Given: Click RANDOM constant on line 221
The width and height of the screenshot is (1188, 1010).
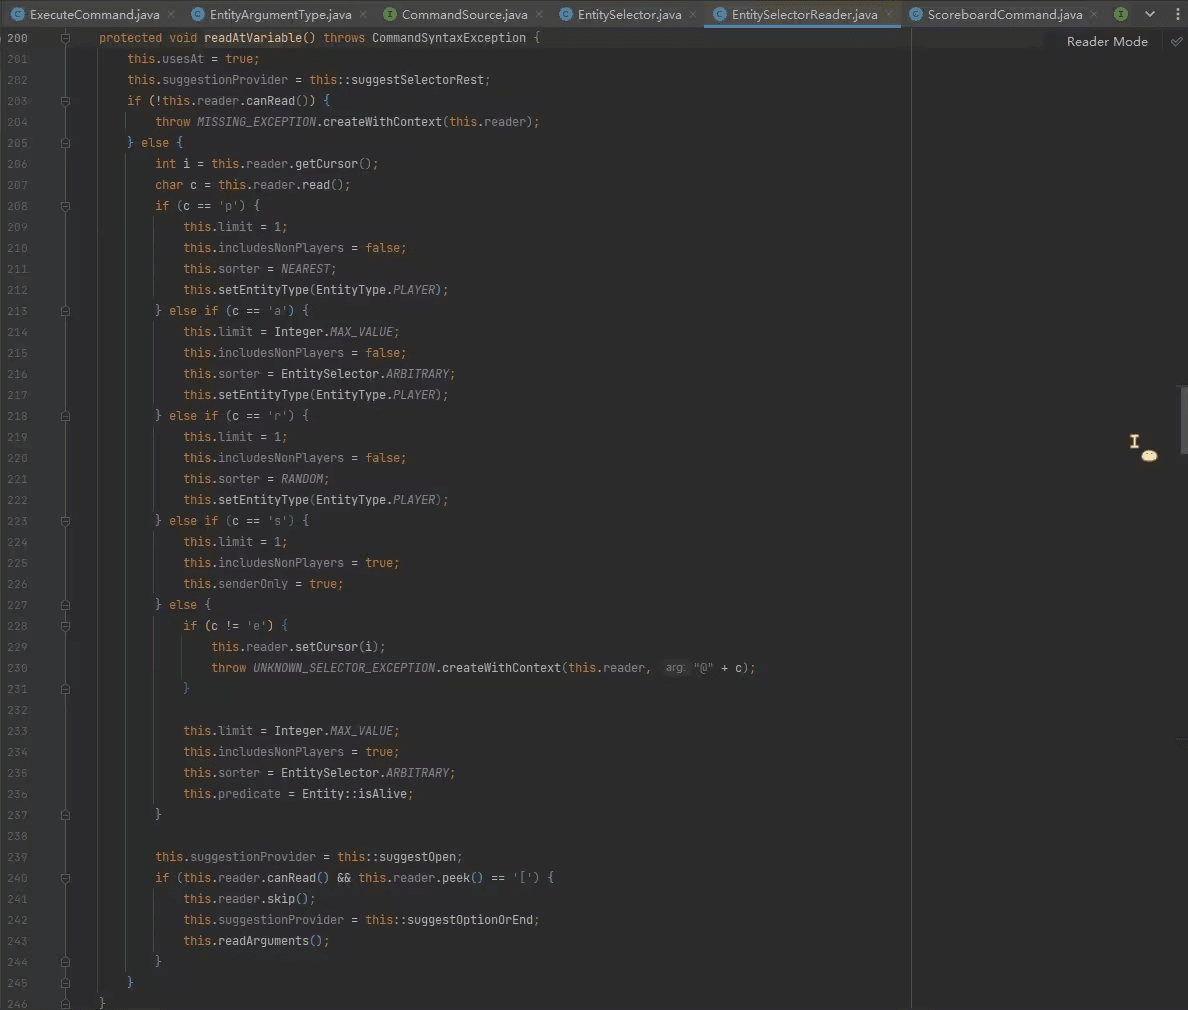Looking at the screenshot, I should [x=302, y=479].
